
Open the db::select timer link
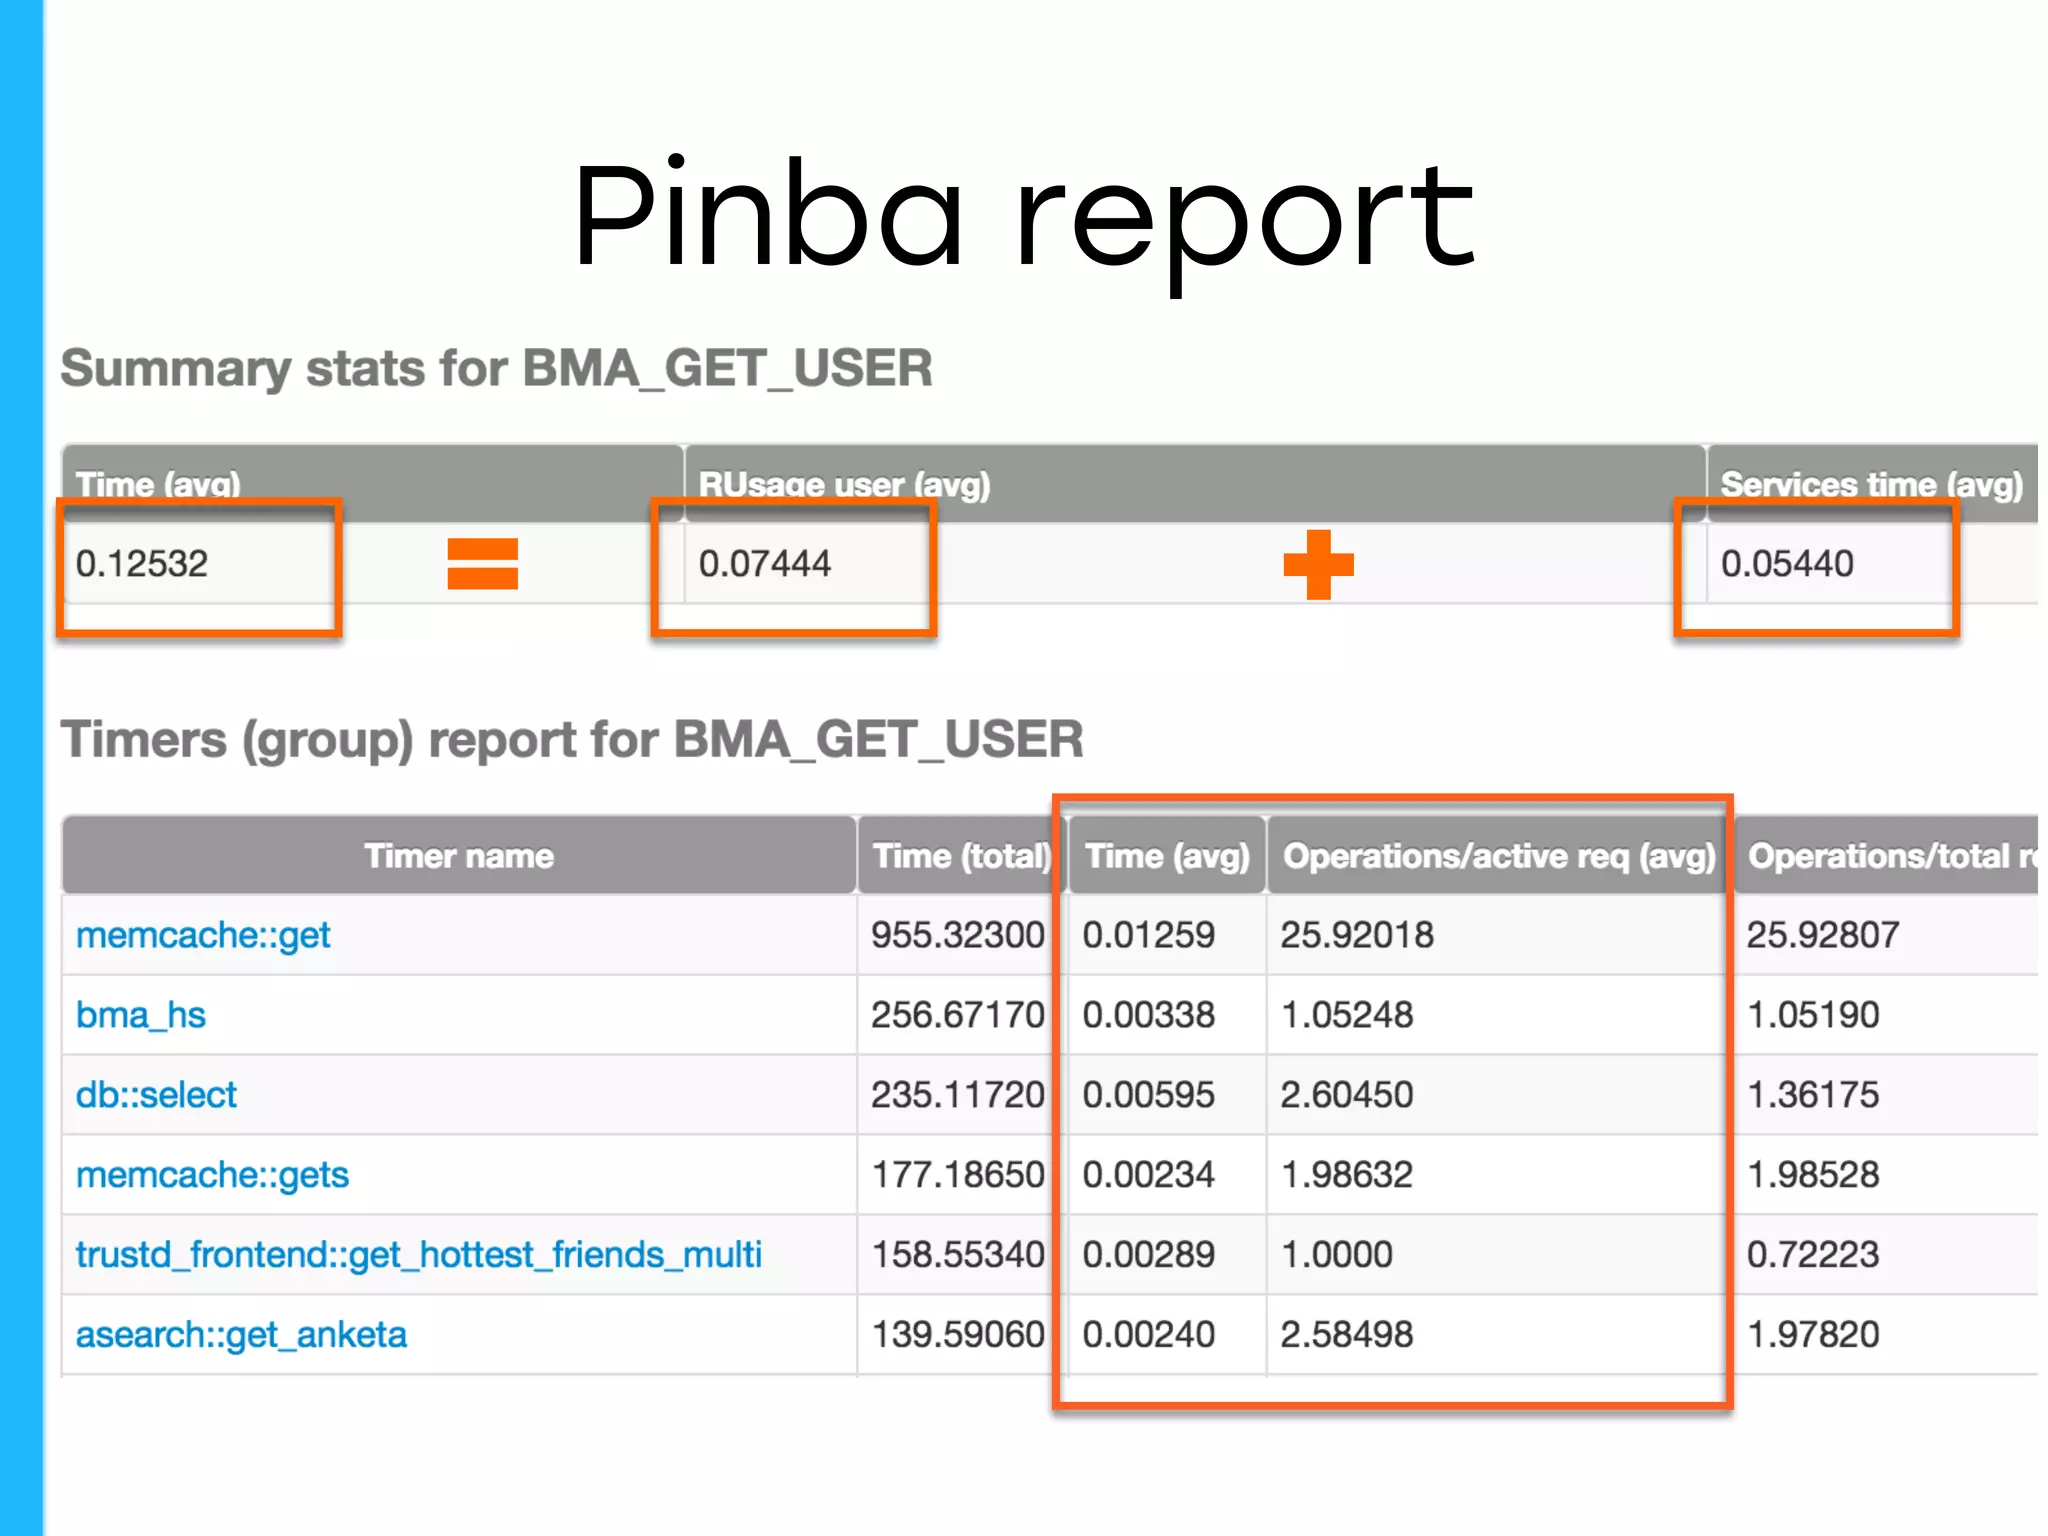[157, 1095]
